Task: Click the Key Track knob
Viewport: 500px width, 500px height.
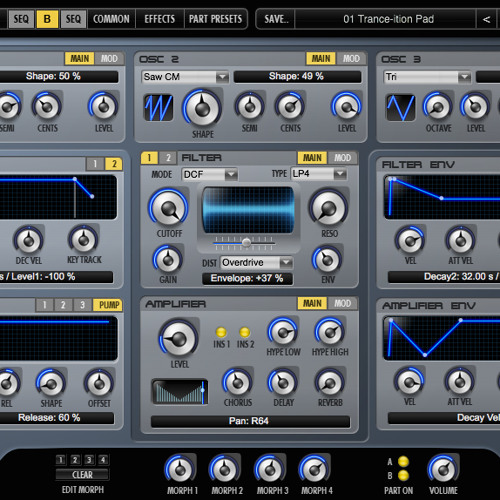Action: [x=83, y=240]
